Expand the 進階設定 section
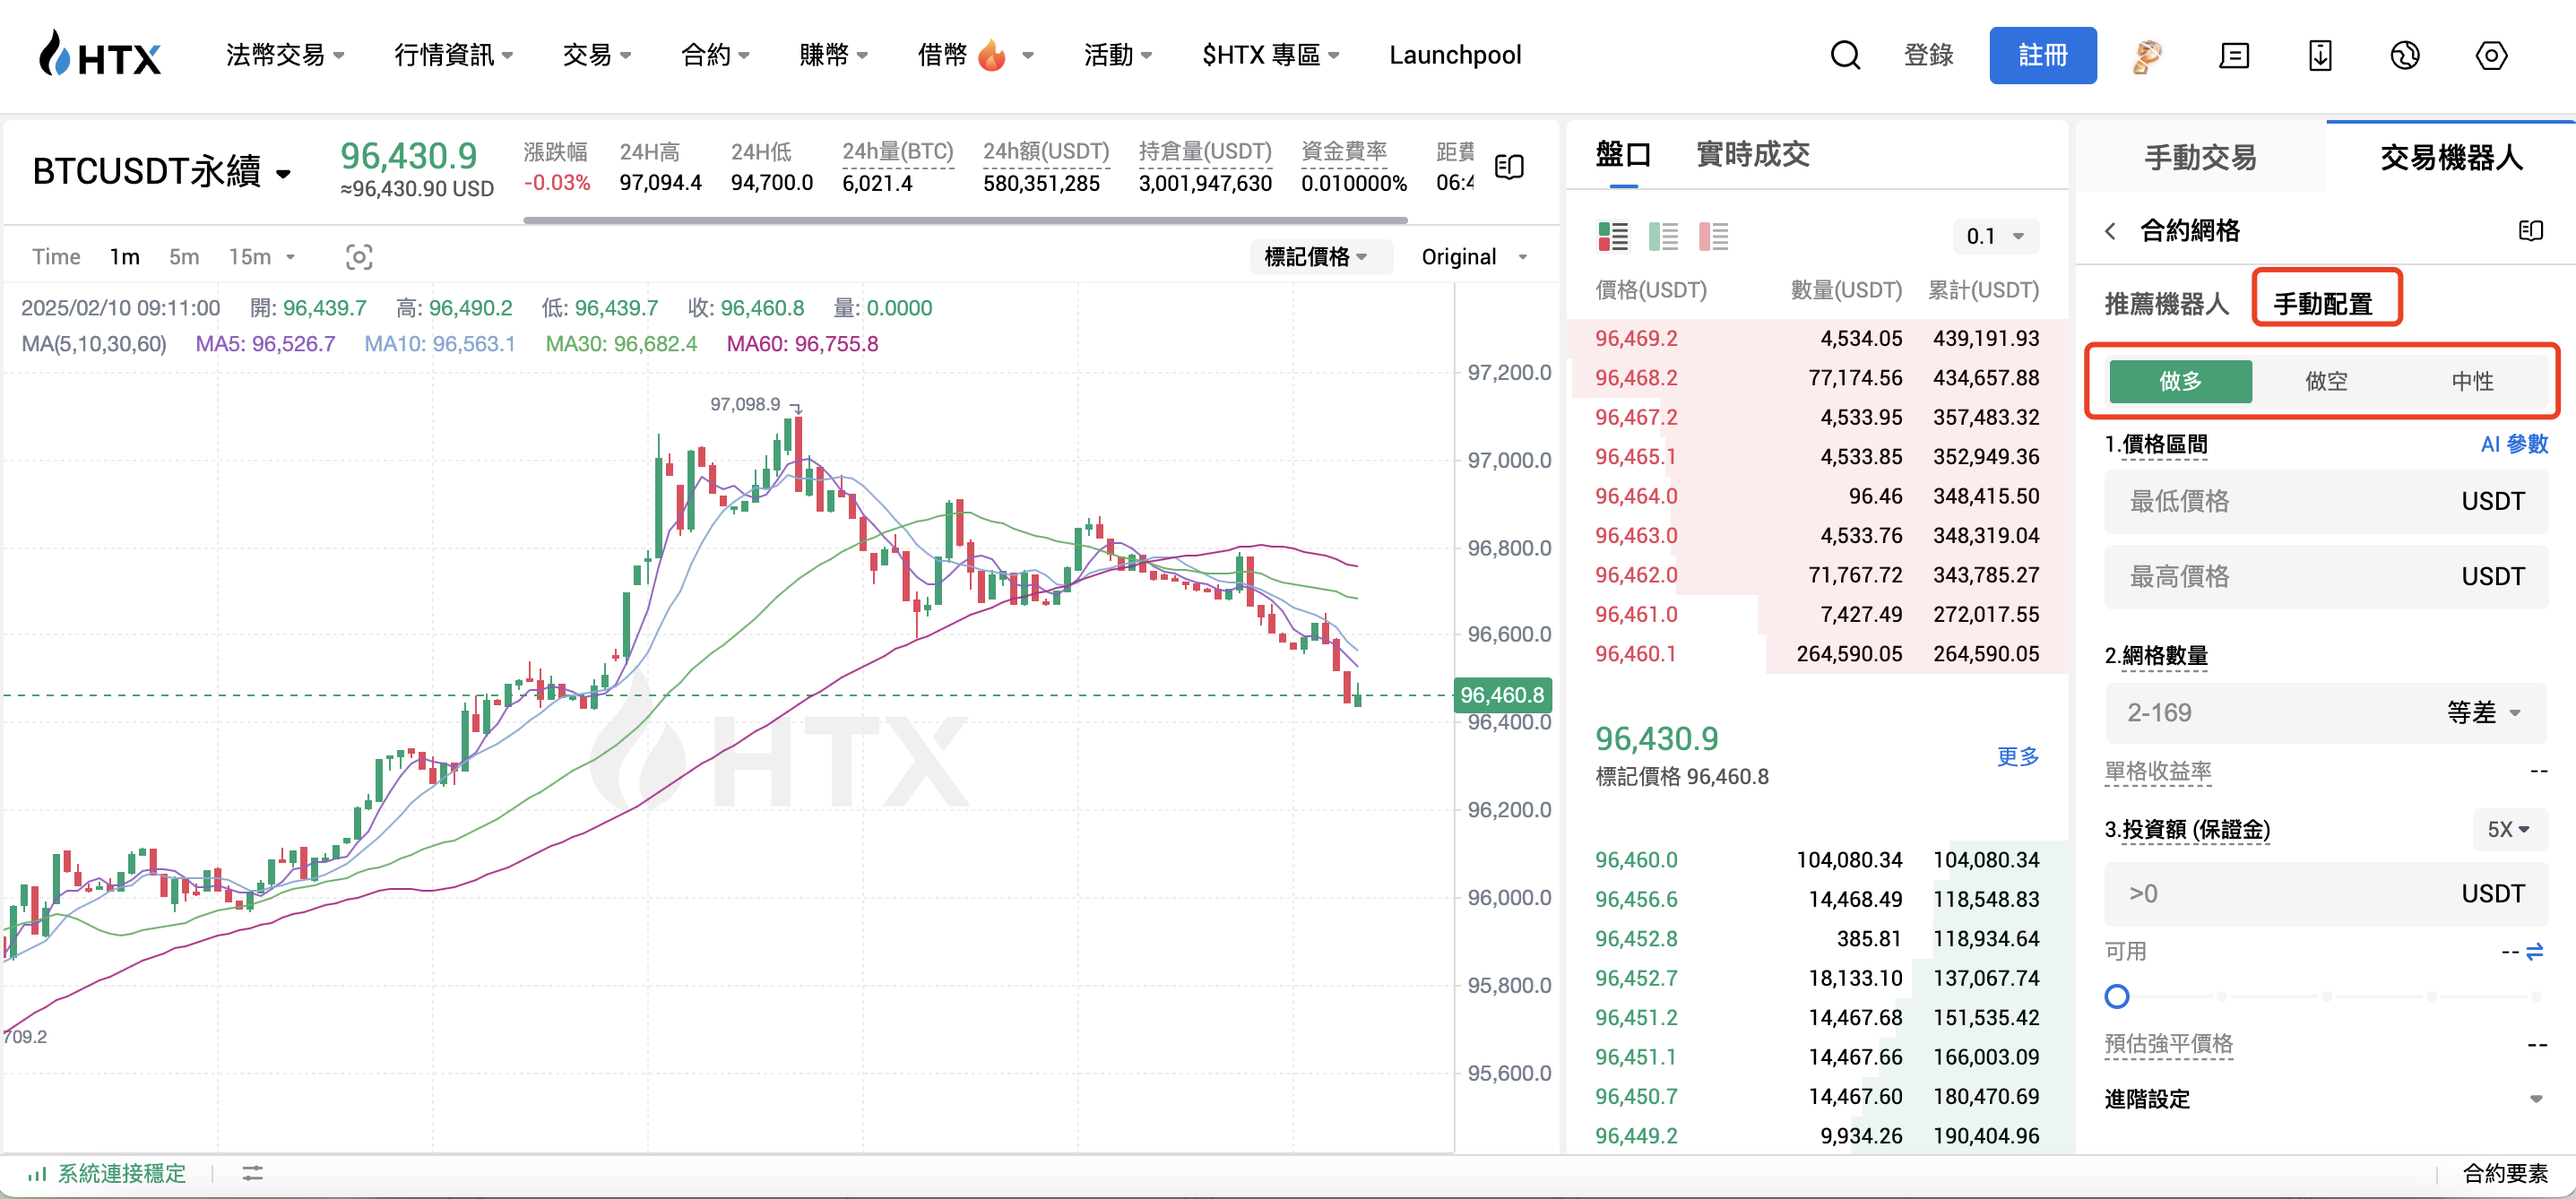This screenshot has height=1199, width=2576. coord(2325,1099)
